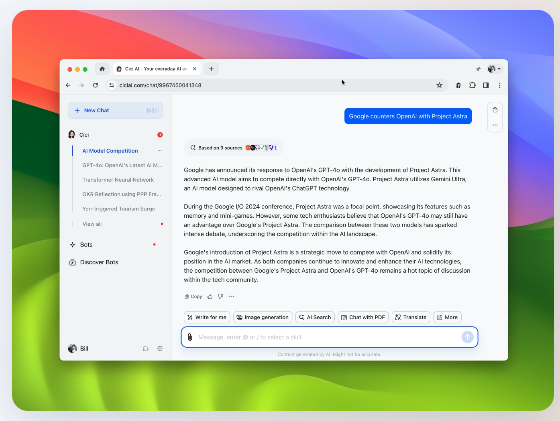Open the Based on sources chip
The height and width of the screenshot is (421, 560).
[234, 147]
